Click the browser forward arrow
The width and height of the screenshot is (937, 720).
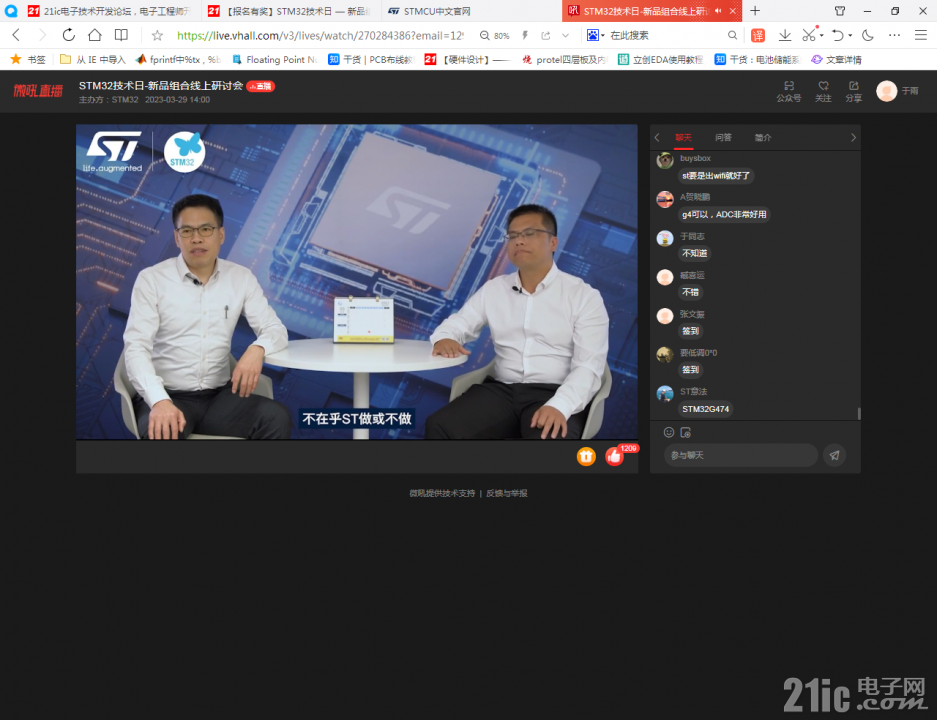(42, 35)
